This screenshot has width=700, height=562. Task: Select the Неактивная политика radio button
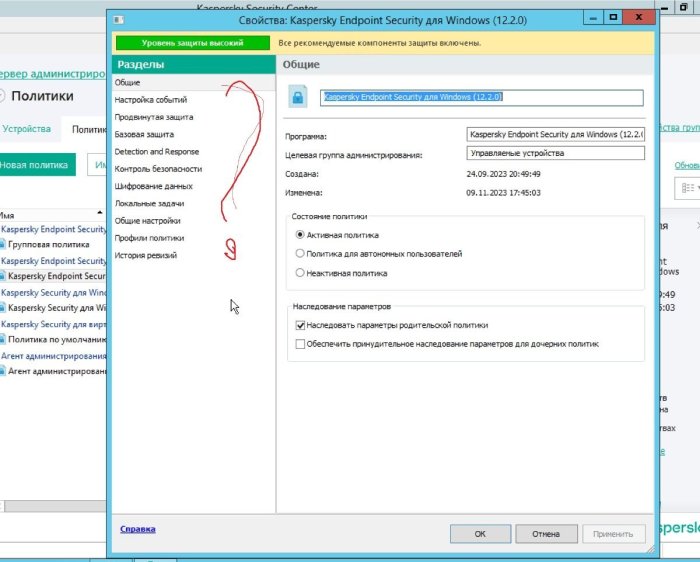[x=300, y=273]
